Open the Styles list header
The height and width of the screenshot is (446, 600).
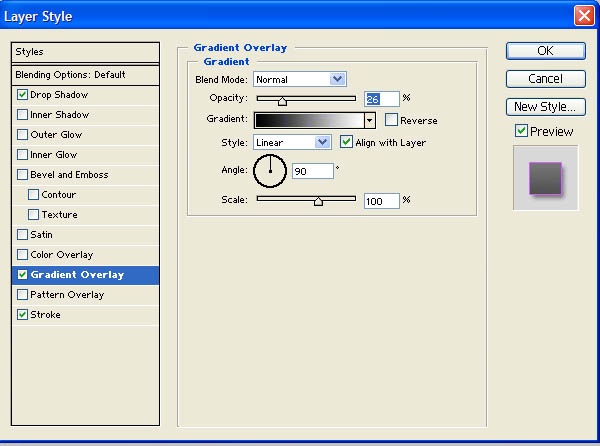point(85,52)
